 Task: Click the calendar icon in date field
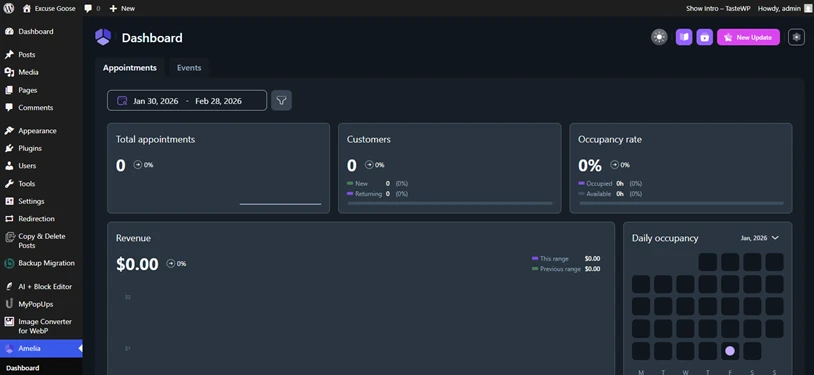click(x=122, y=101)
